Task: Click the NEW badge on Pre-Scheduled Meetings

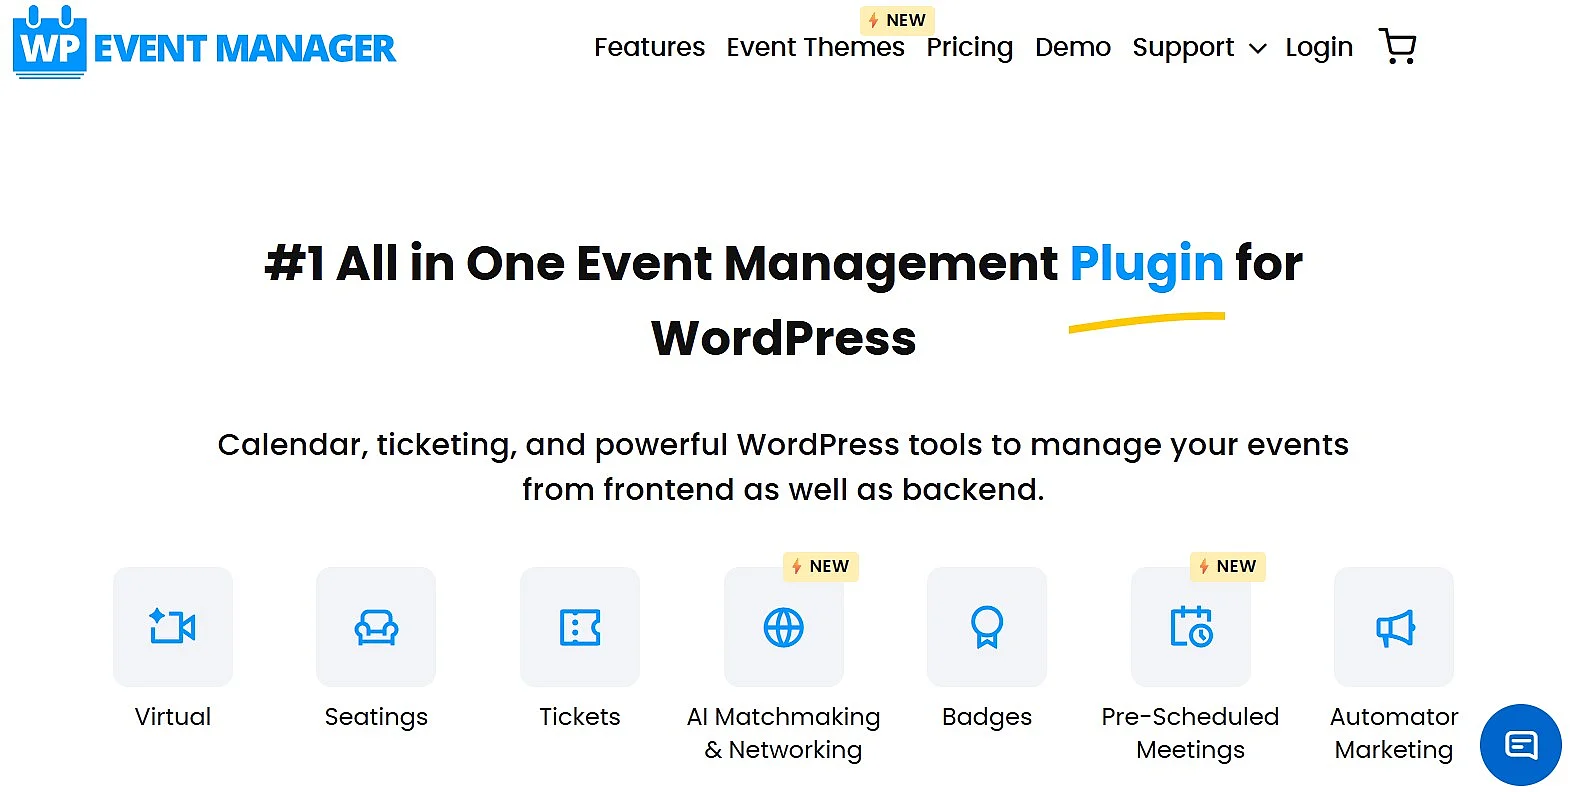Action: tap(1227, 566)
